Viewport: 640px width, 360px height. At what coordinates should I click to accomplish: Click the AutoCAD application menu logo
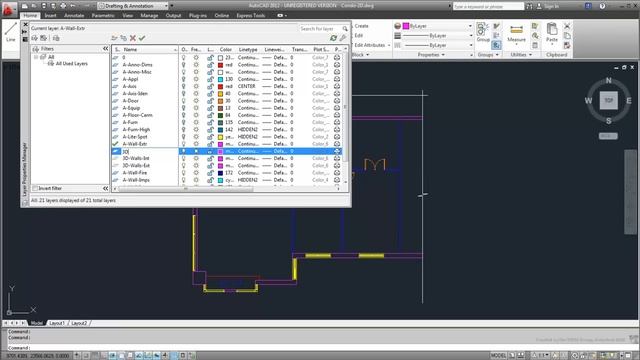[x=8, y=9]
